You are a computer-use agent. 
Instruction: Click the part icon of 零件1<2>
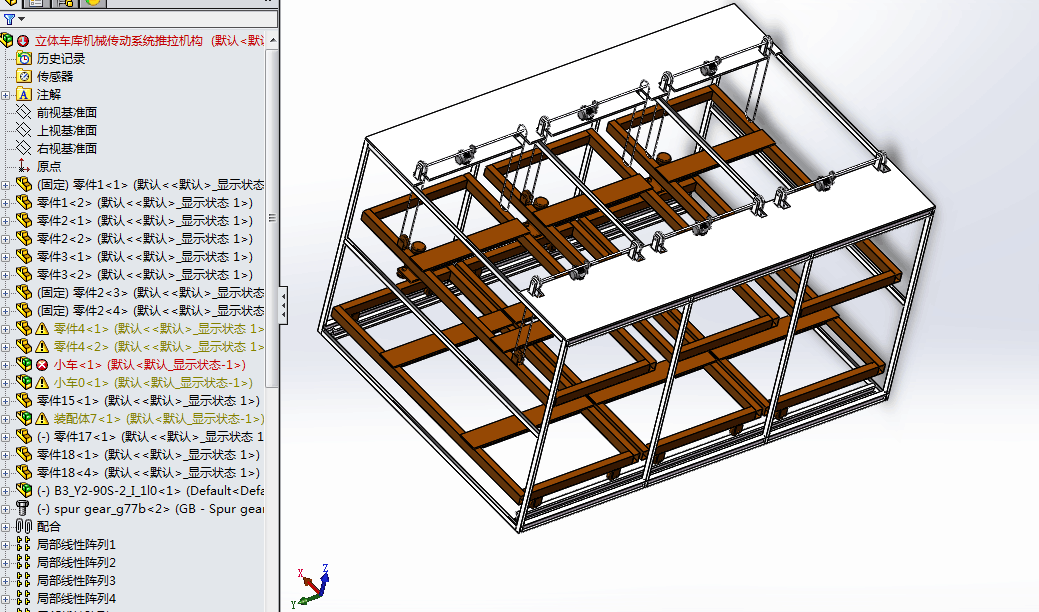[24, 202]
